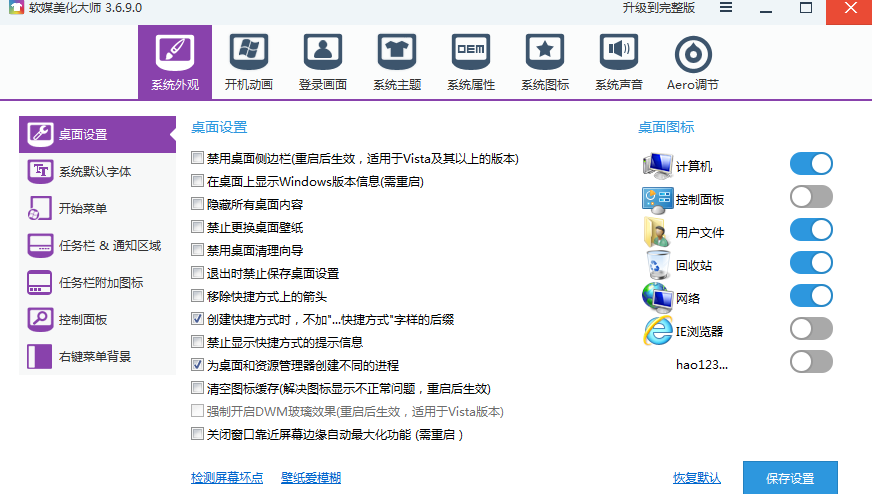Check 移除快捷方式上的箭头 option
Viewport: 872px width, 494px height.
[x=198, y=296]
